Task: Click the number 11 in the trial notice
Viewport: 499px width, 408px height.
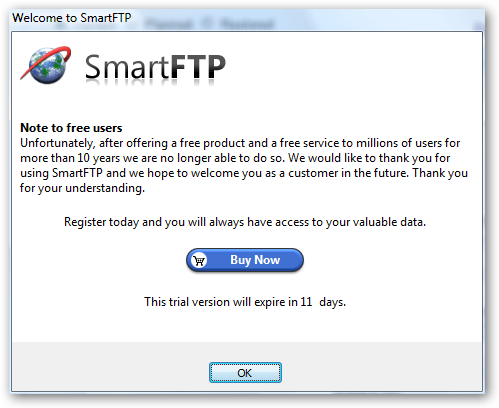Action: pos(306,302)
